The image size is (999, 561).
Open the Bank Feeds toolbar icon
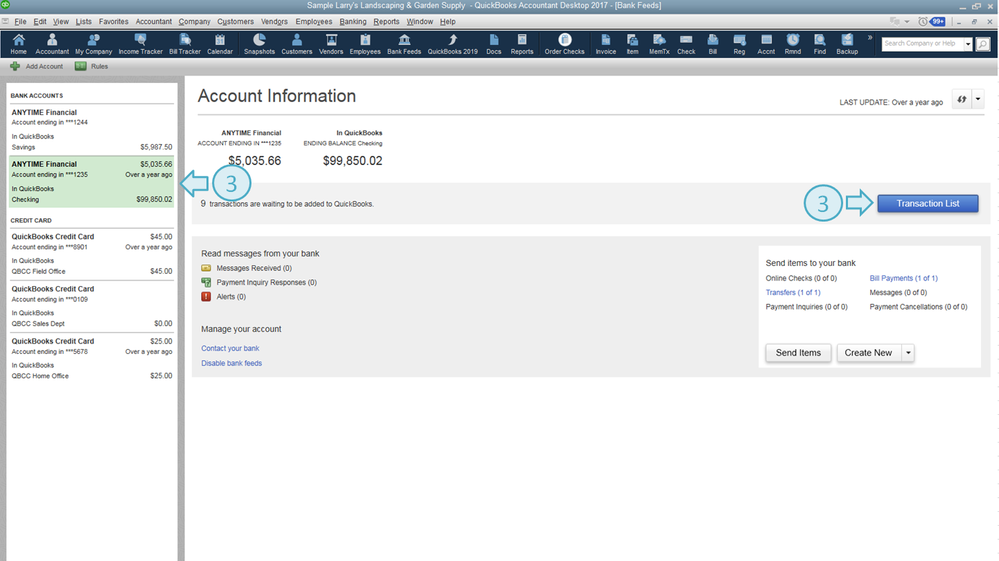[x=404, y=44]
